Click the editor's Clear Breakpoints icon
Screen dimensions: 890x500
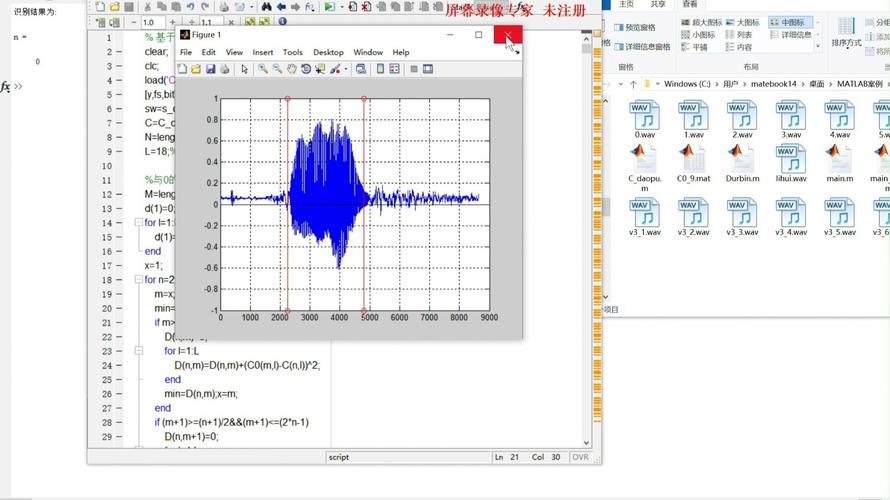[367, 7]
